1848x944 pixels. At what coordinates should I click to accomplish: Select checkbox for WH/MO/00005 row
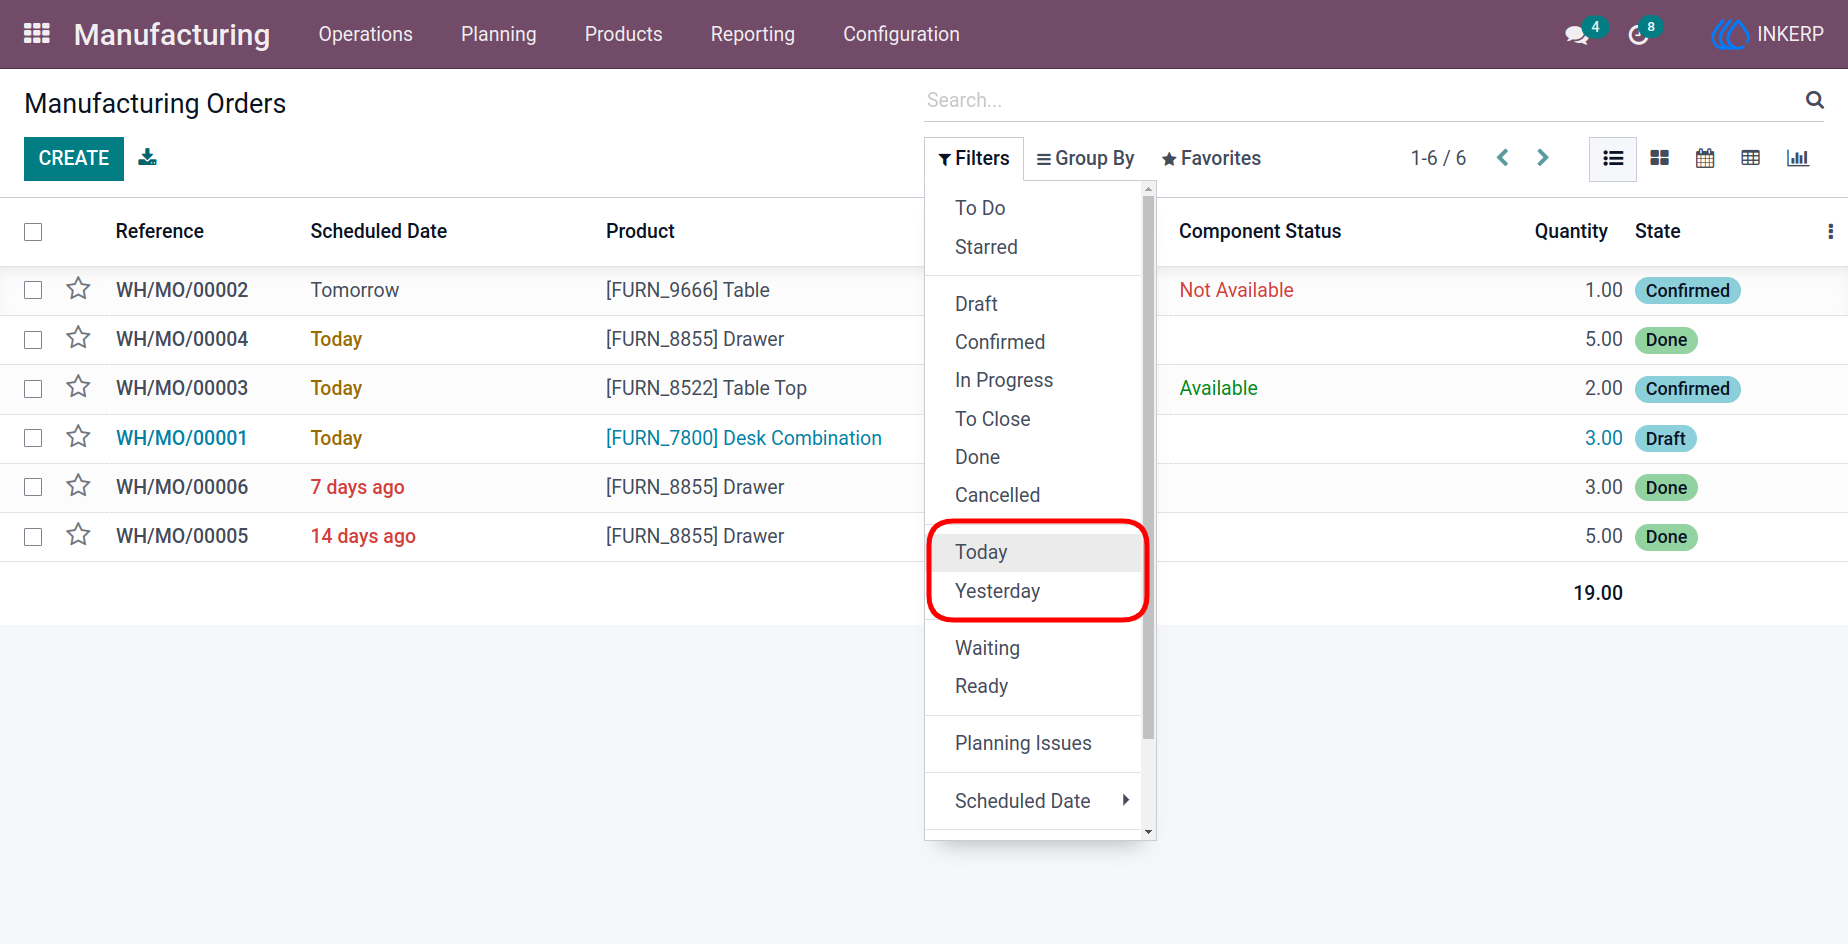click(33, 537)
